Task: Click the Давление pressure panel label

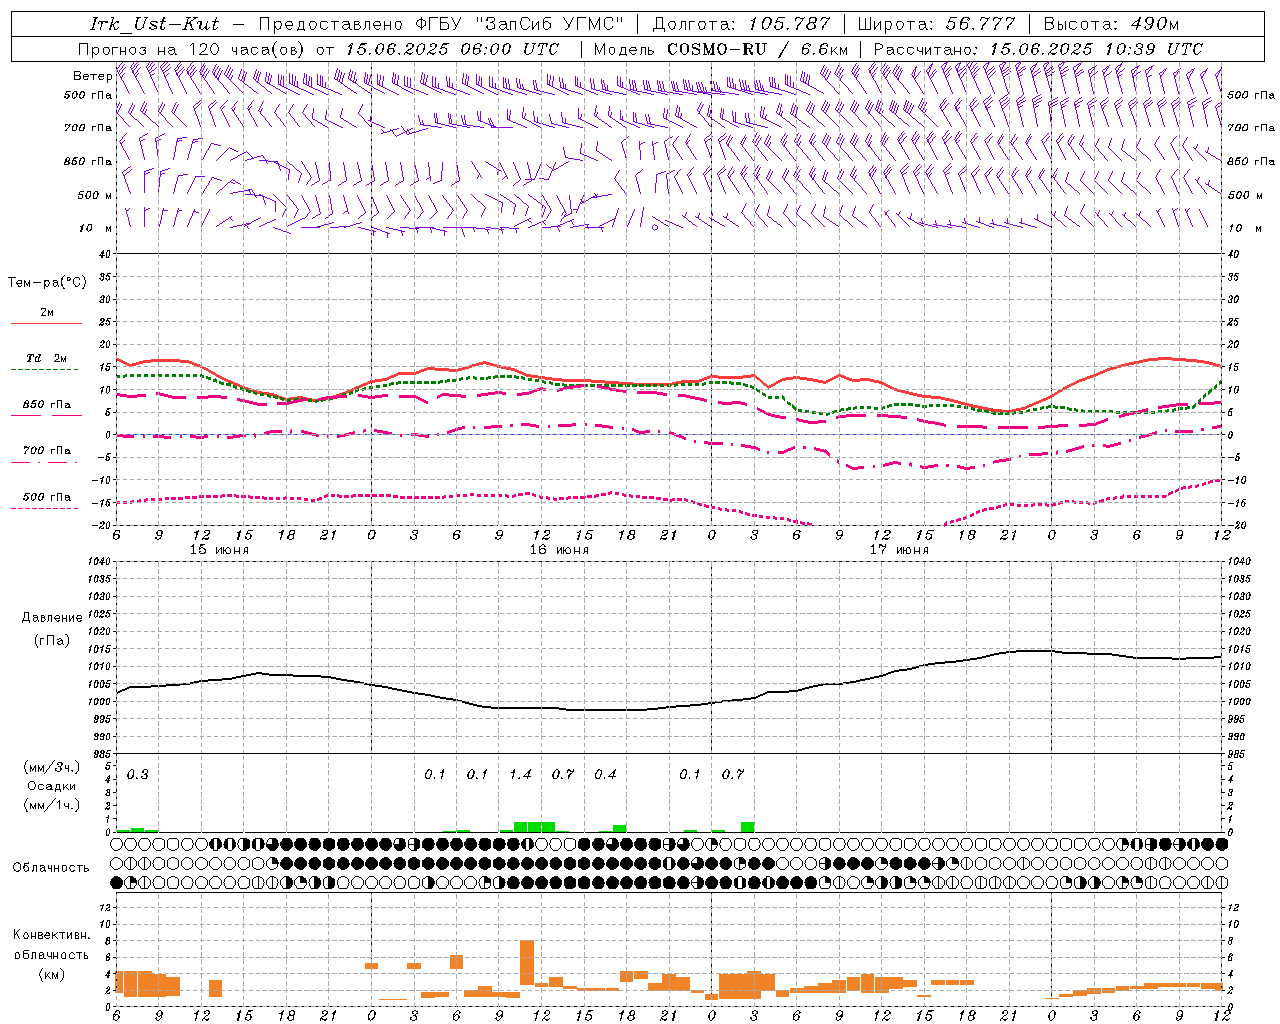Action: pyautogui.click(x=52, y=618)
